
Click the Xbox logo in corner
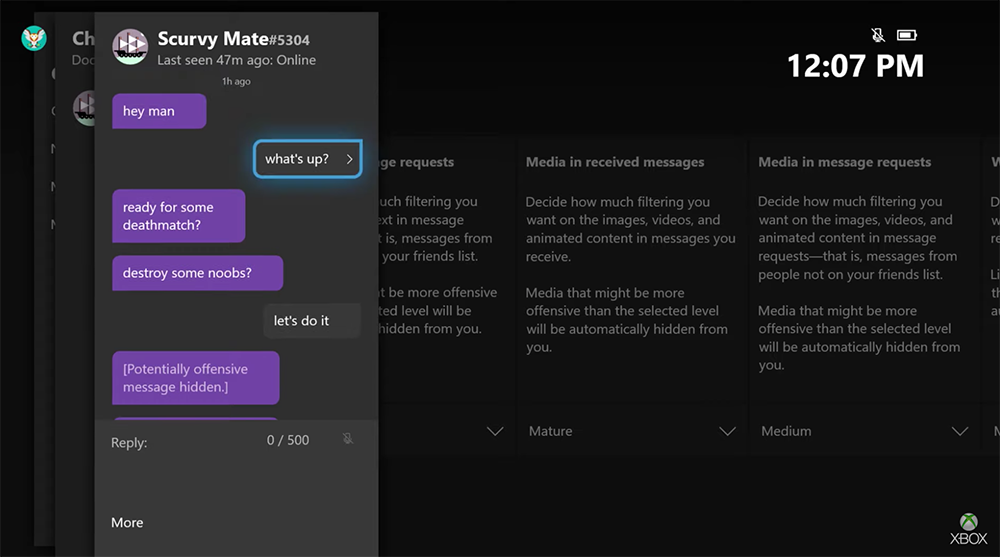coord(968,529)
